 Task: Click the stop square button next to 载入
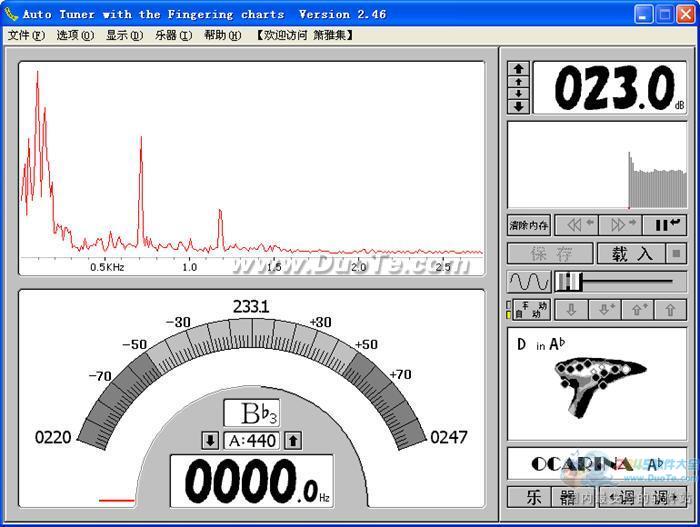tap(677, 254)
